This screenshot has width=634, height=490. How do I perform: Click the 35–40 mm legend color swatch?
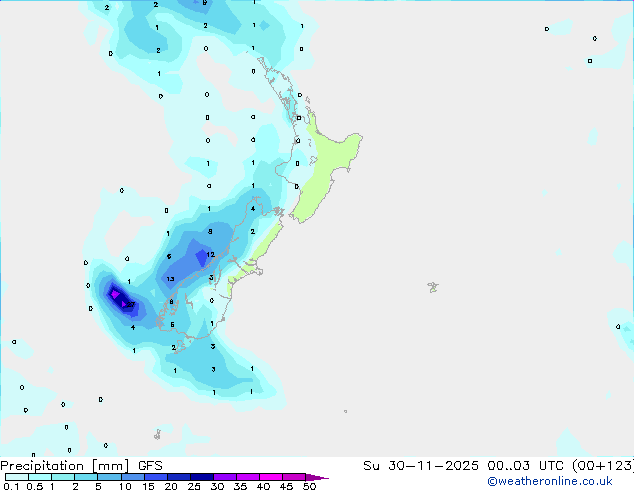pos(248,477)
